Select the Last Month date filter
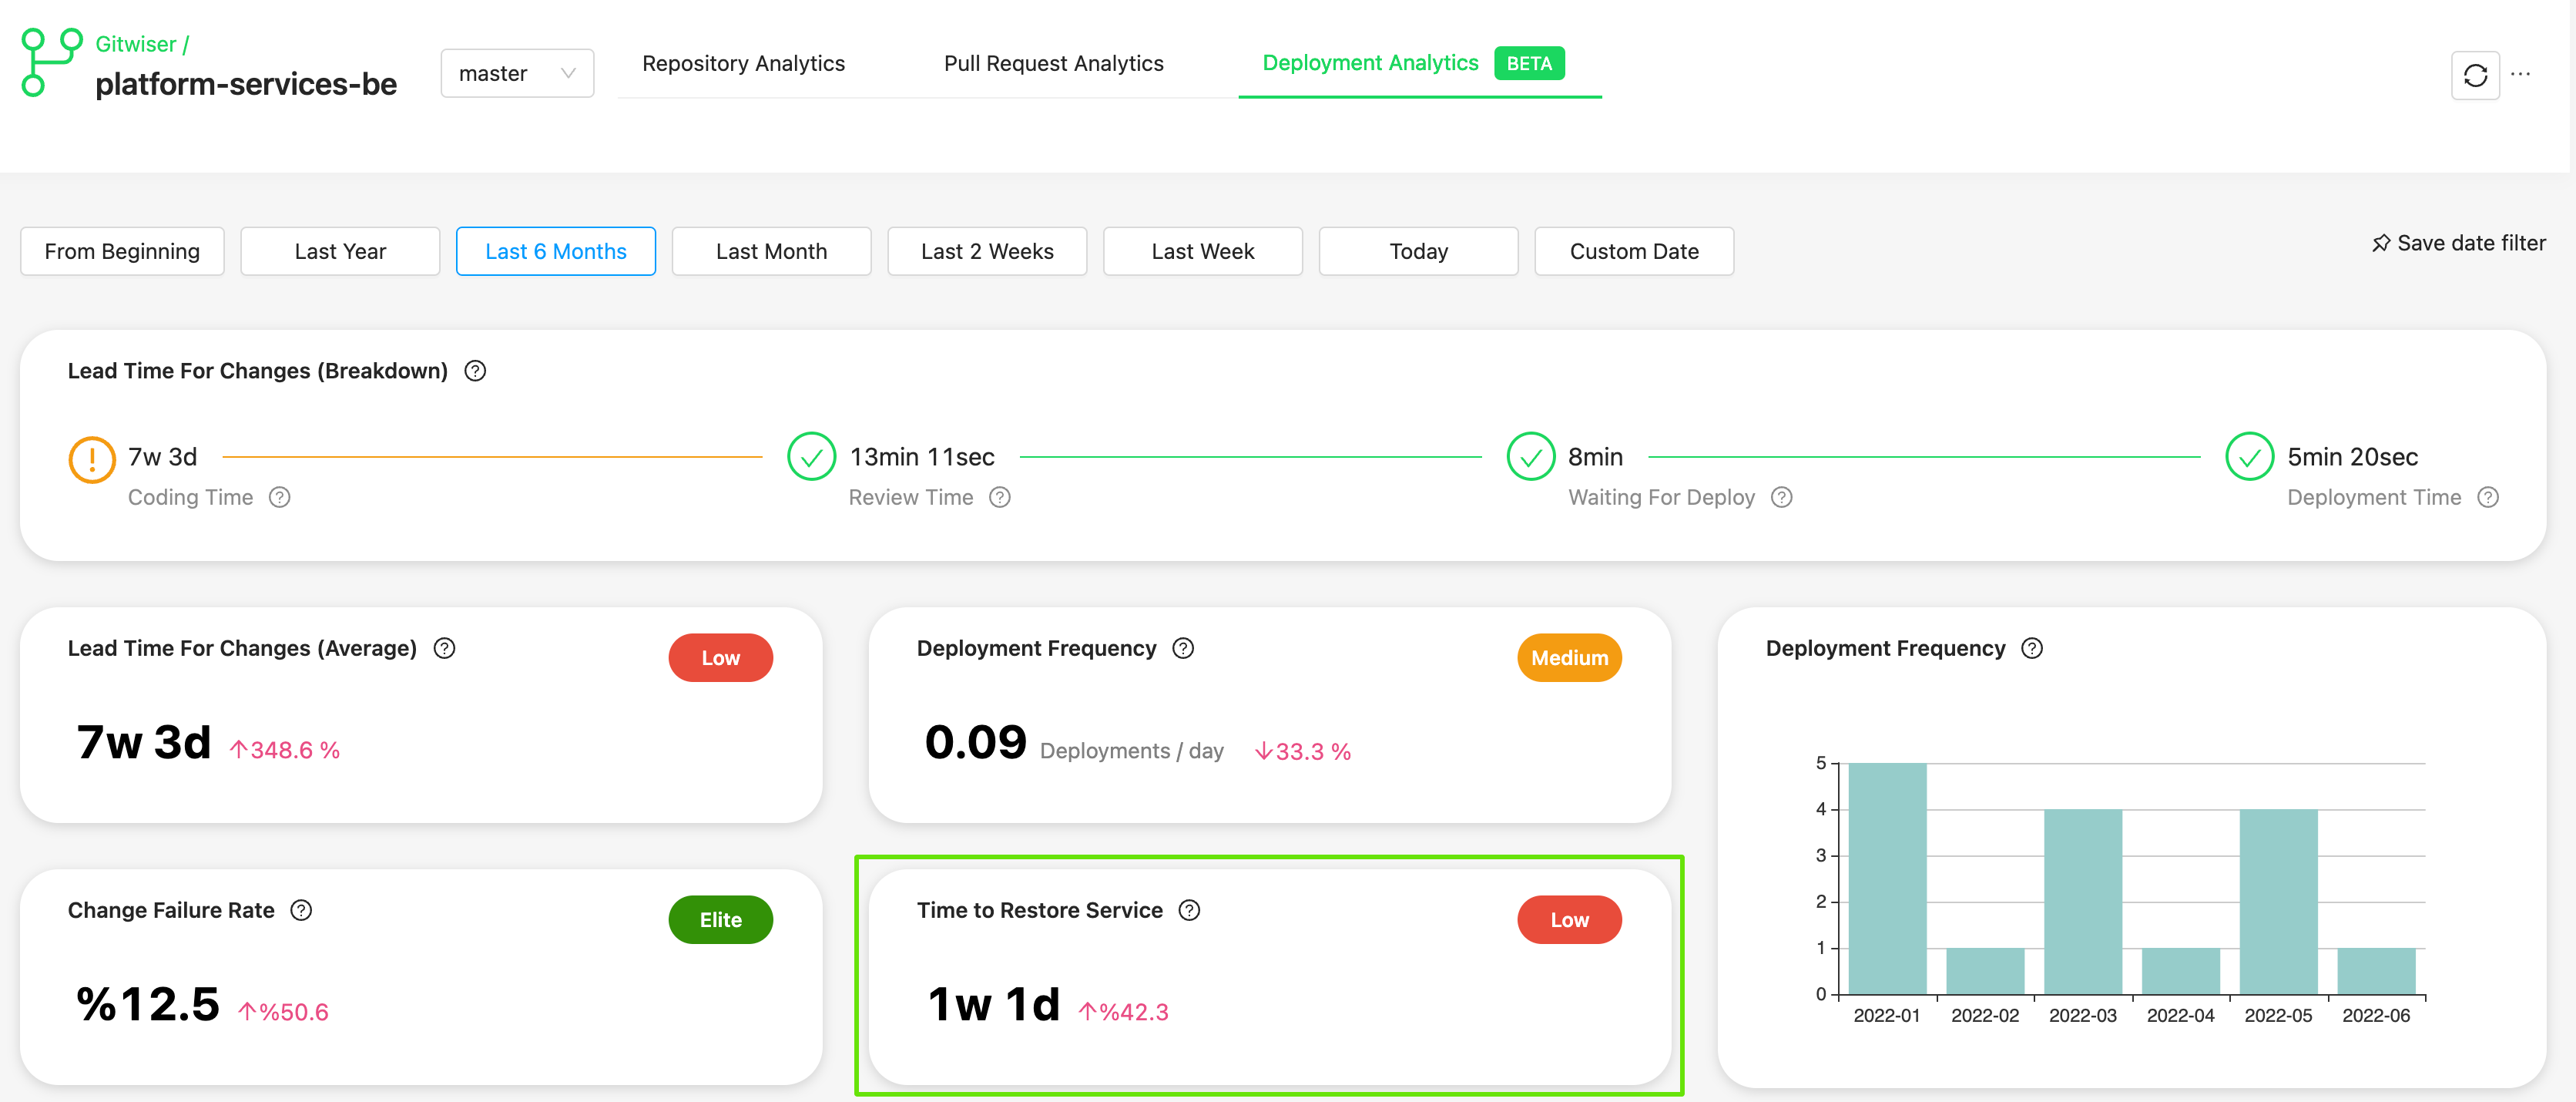The height and width of the screenshot is (1102, 2576). coord(771,251)
